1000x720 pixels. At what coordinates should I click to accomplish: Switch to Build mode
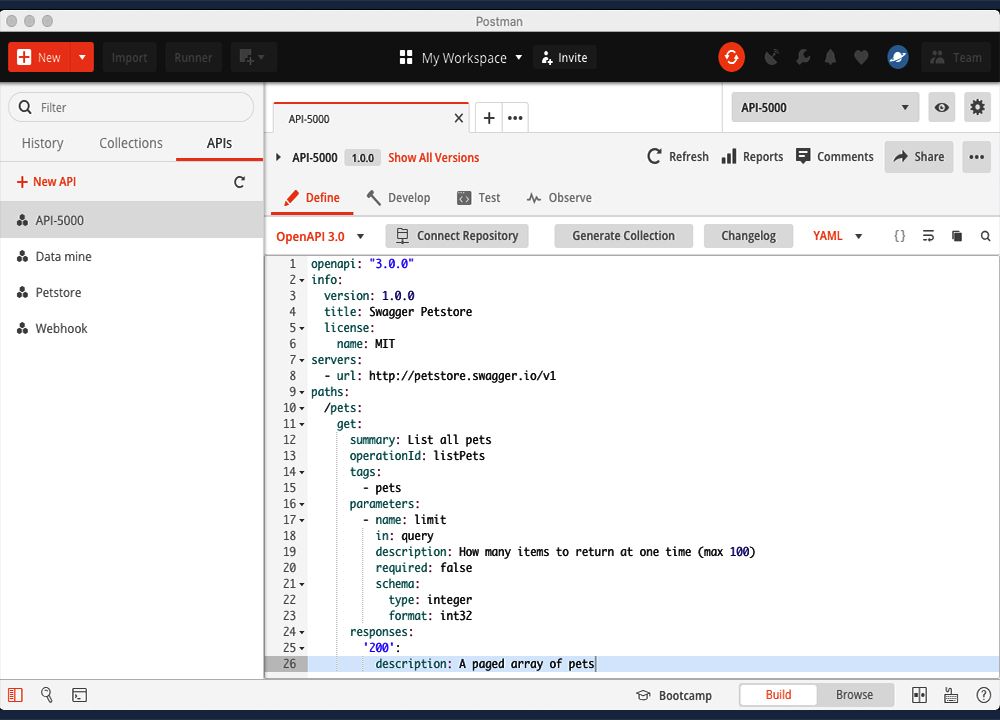coord(778,694)
